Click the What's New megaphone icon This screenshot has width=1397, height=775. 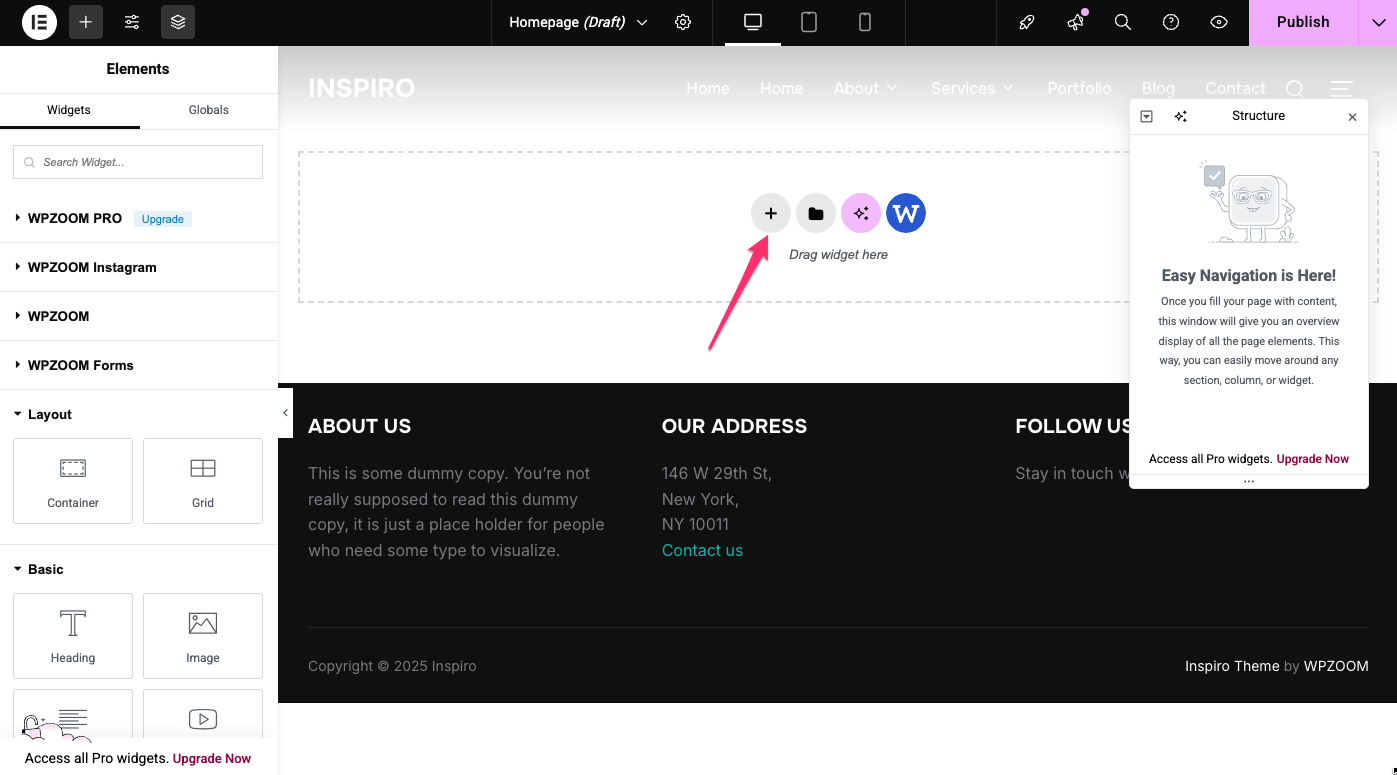[x=1075, y=22]
